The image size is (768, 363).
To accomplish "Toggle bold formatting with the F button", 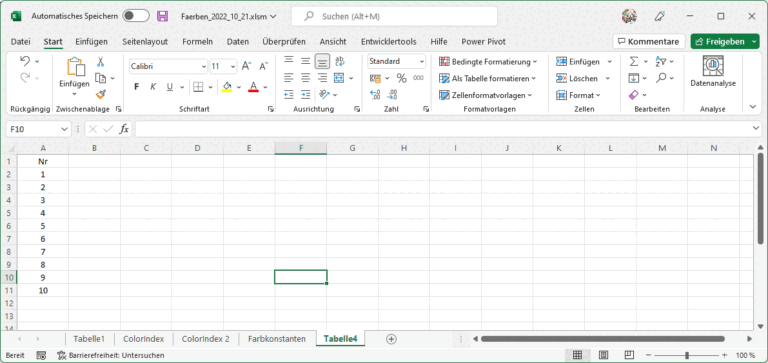I will coord(137,87).
